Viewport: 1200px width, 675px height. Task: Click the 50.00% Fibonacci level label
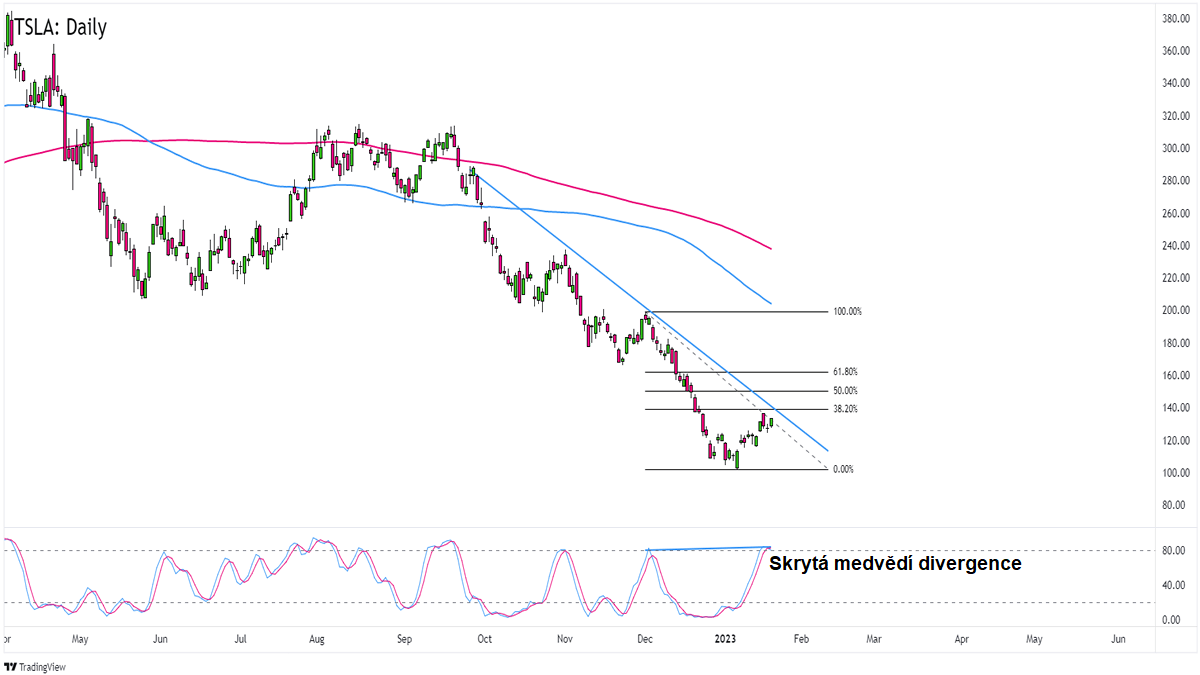(845, 391)
